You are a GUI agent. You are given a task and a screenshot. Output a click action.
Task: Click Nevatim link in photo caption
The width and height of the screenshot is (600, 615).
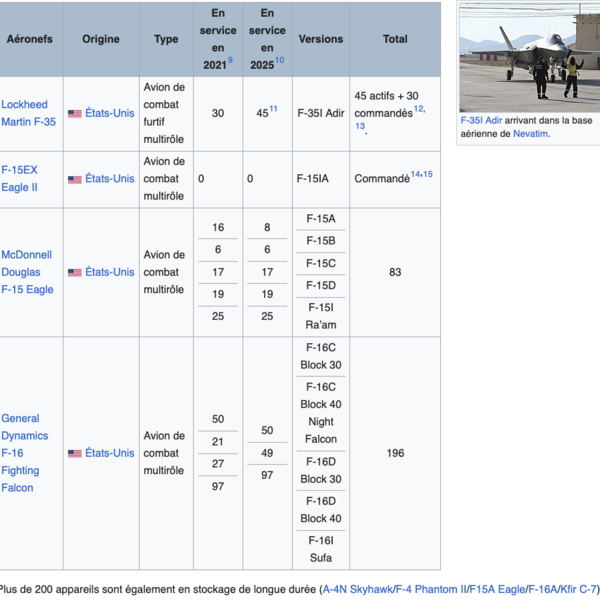point(530,134)
